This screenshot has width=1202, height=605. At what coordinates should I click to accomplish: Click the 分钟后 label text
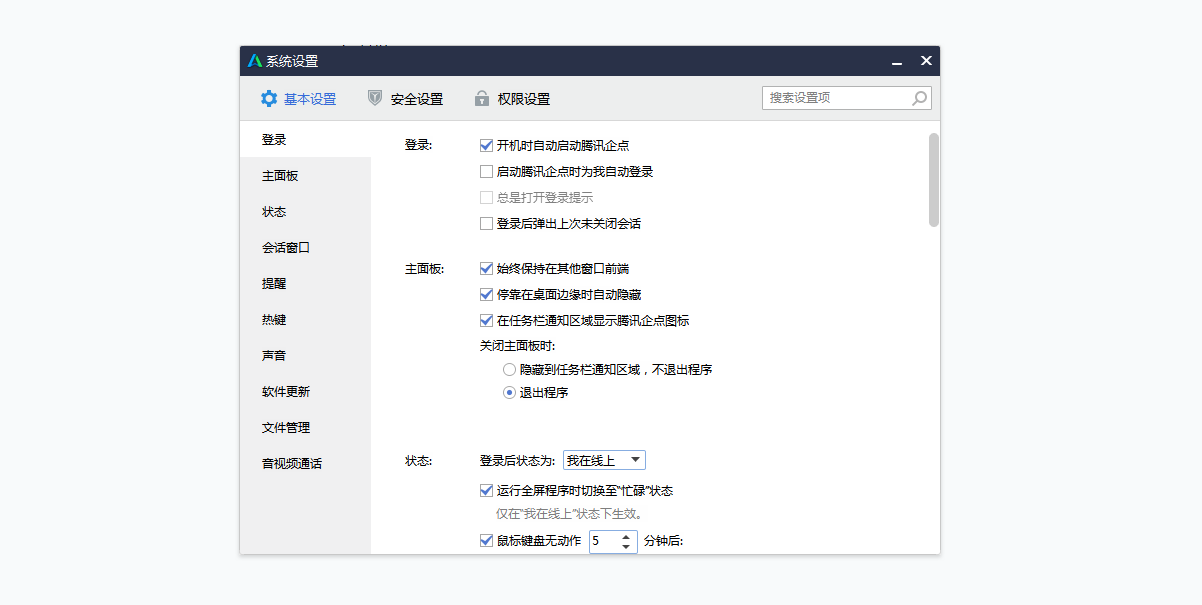click(x=664, y=541)
